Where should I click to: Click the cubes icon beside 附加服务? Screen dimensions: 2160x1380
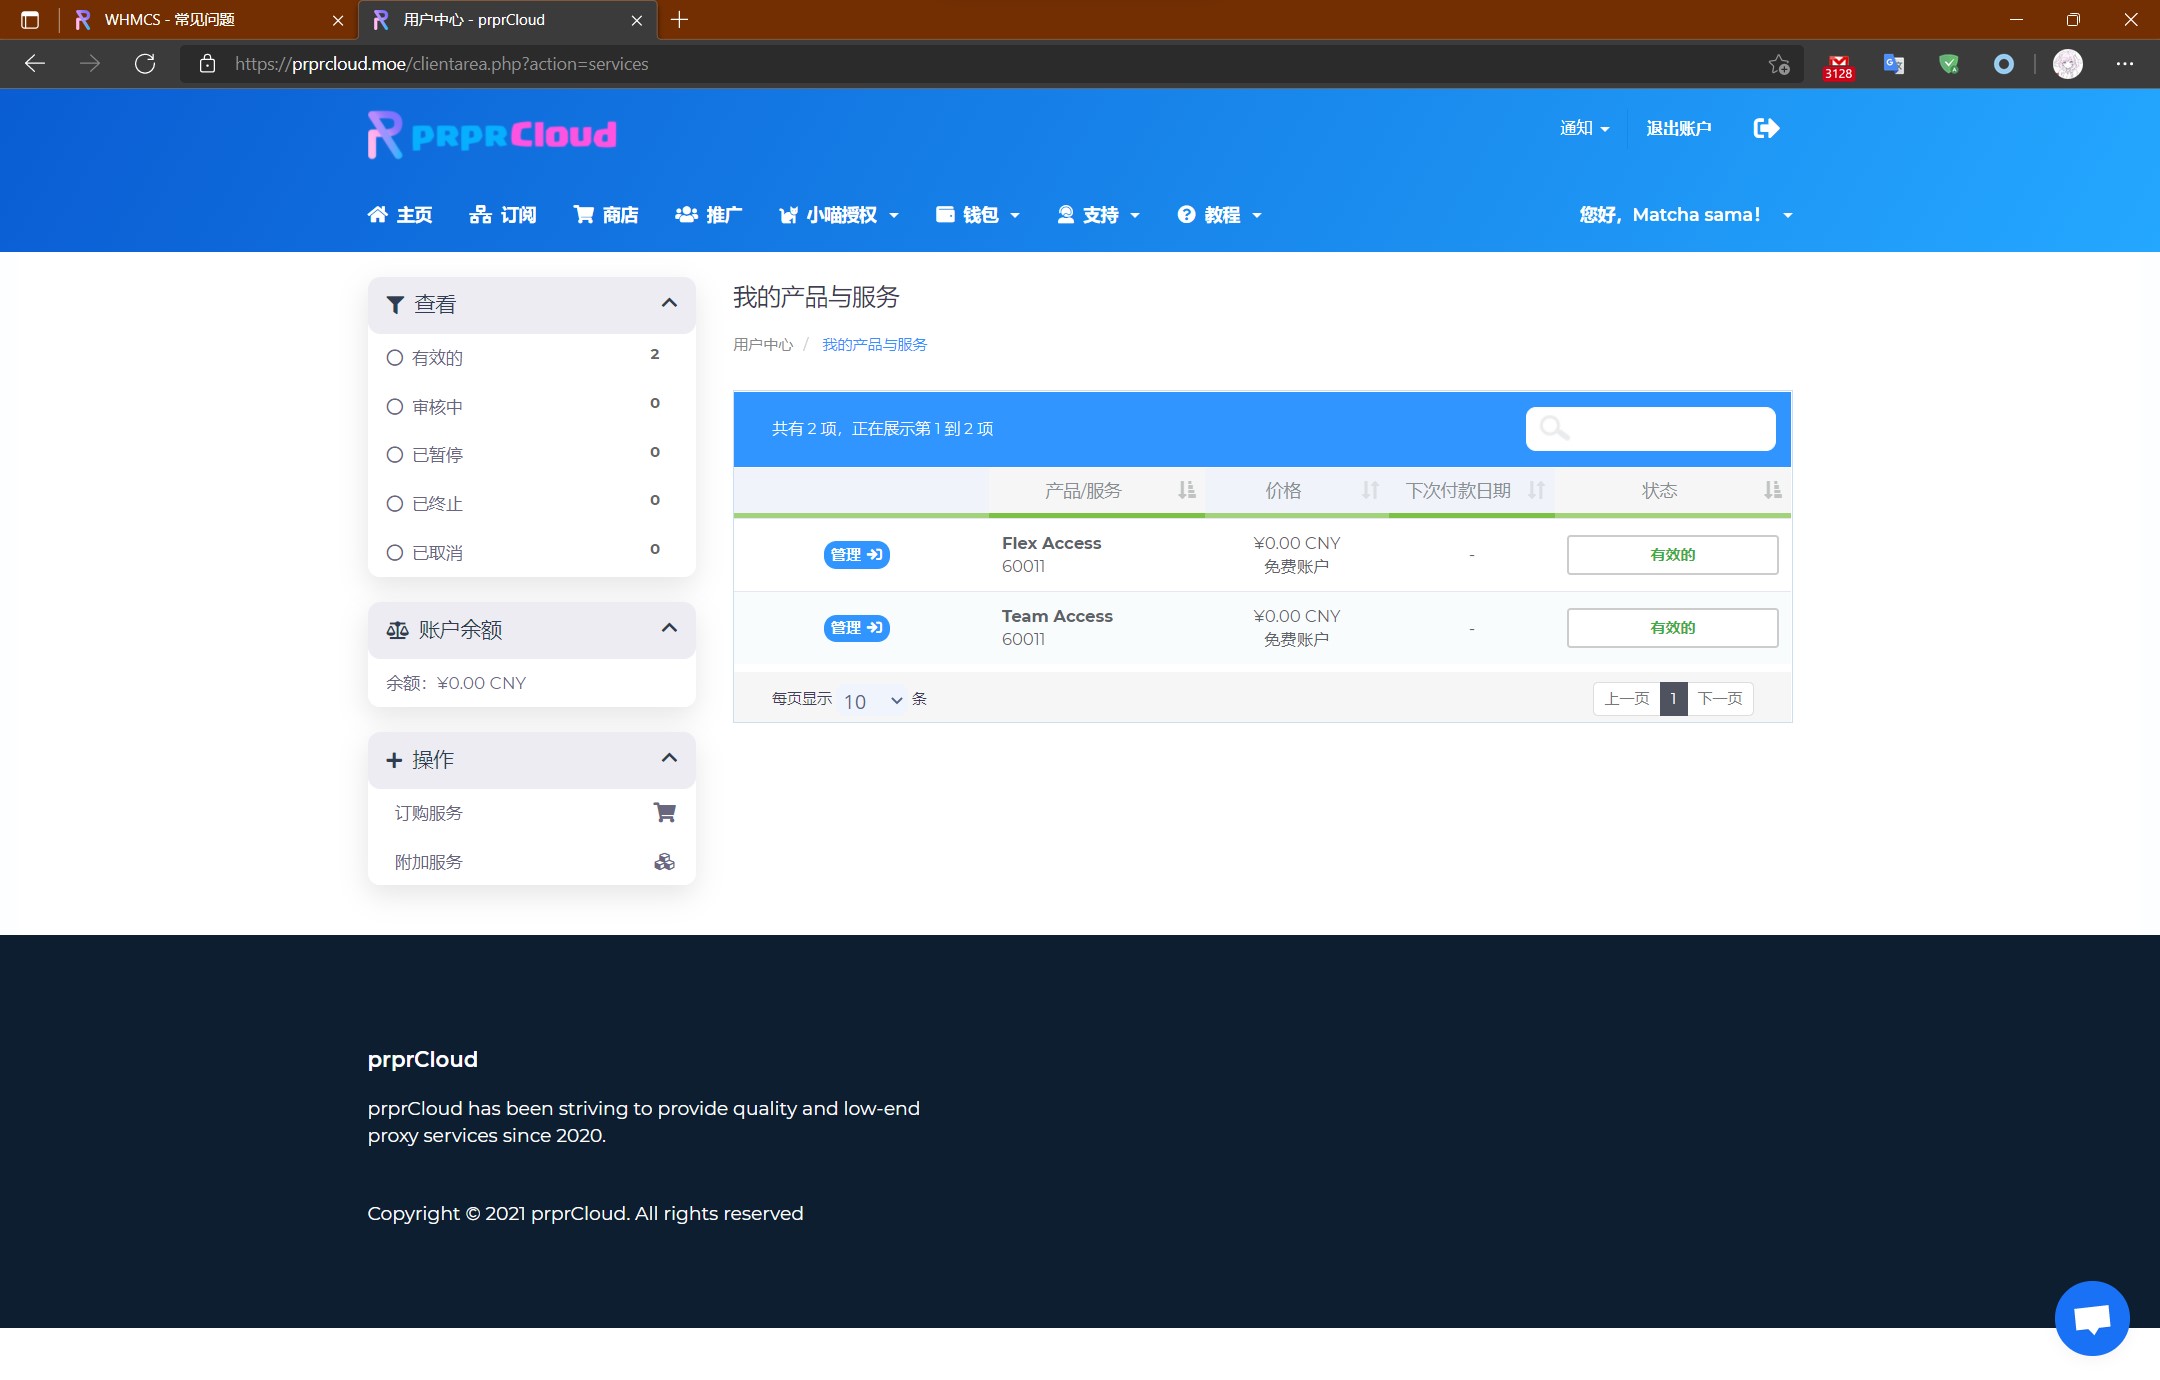[x=664, y=861]
